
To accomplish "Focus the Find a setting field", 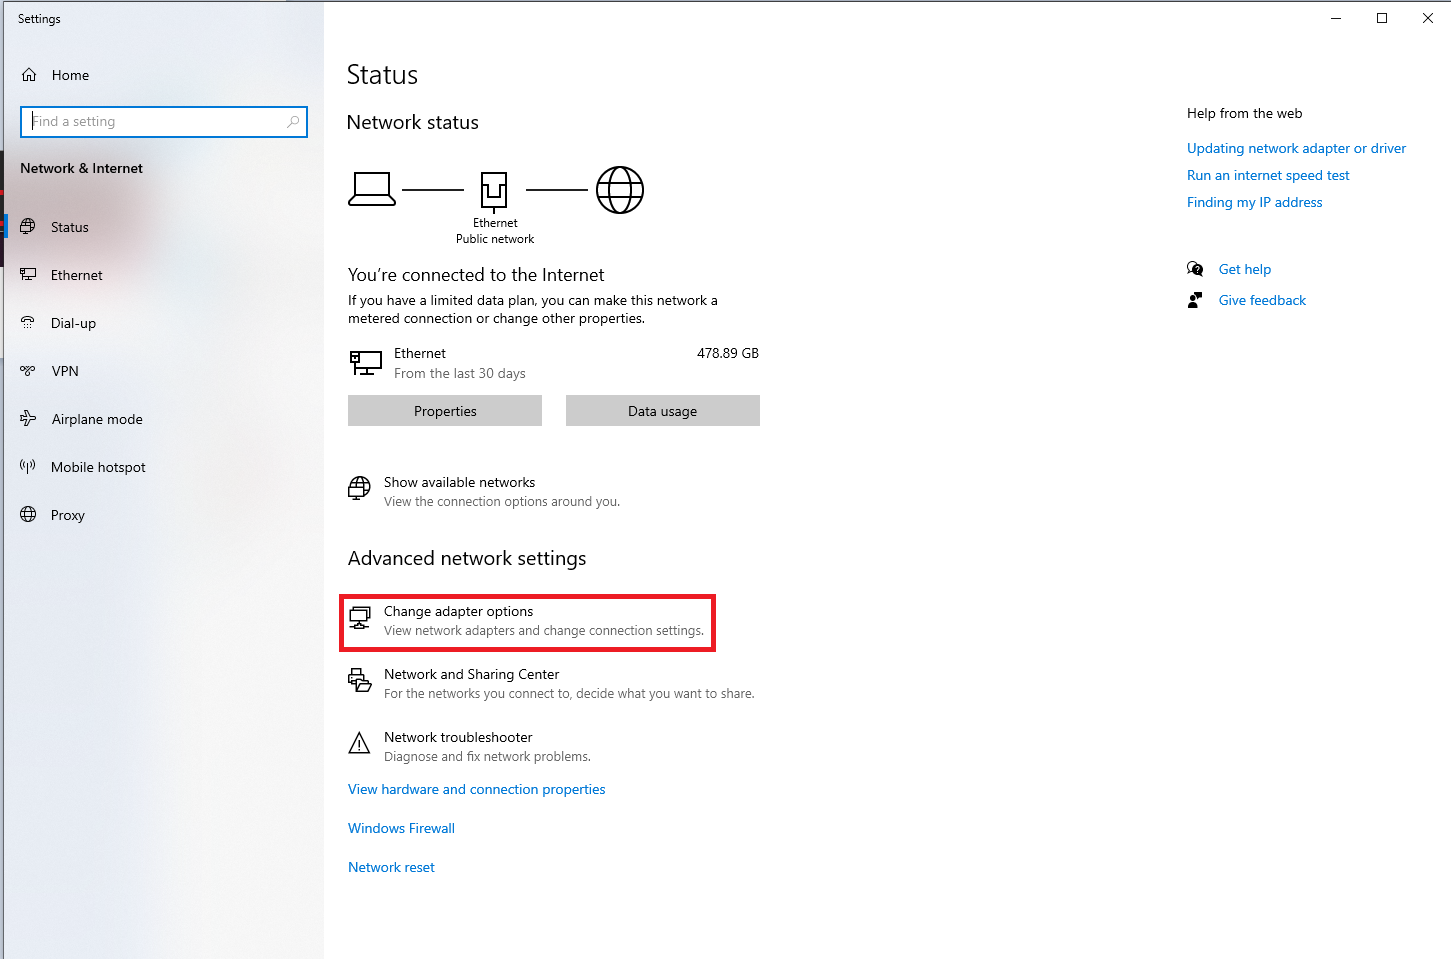I will tap(164, 122).
